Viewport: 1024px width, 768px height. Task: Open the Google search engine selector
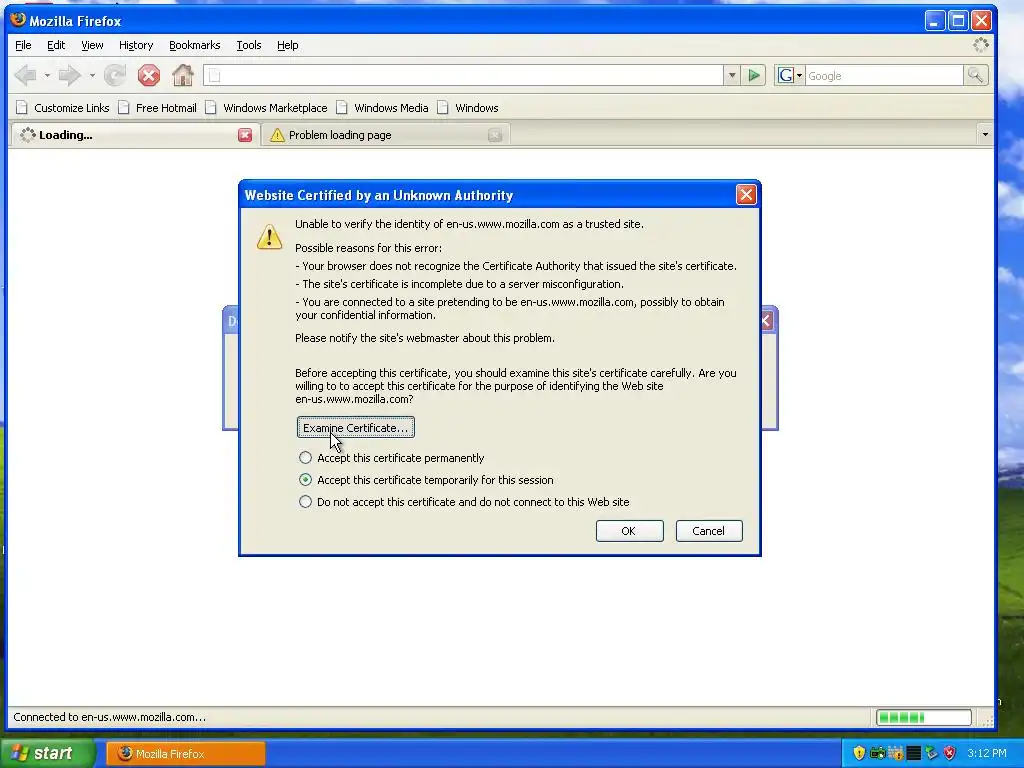pyautogui.click(x=790, y=76)
